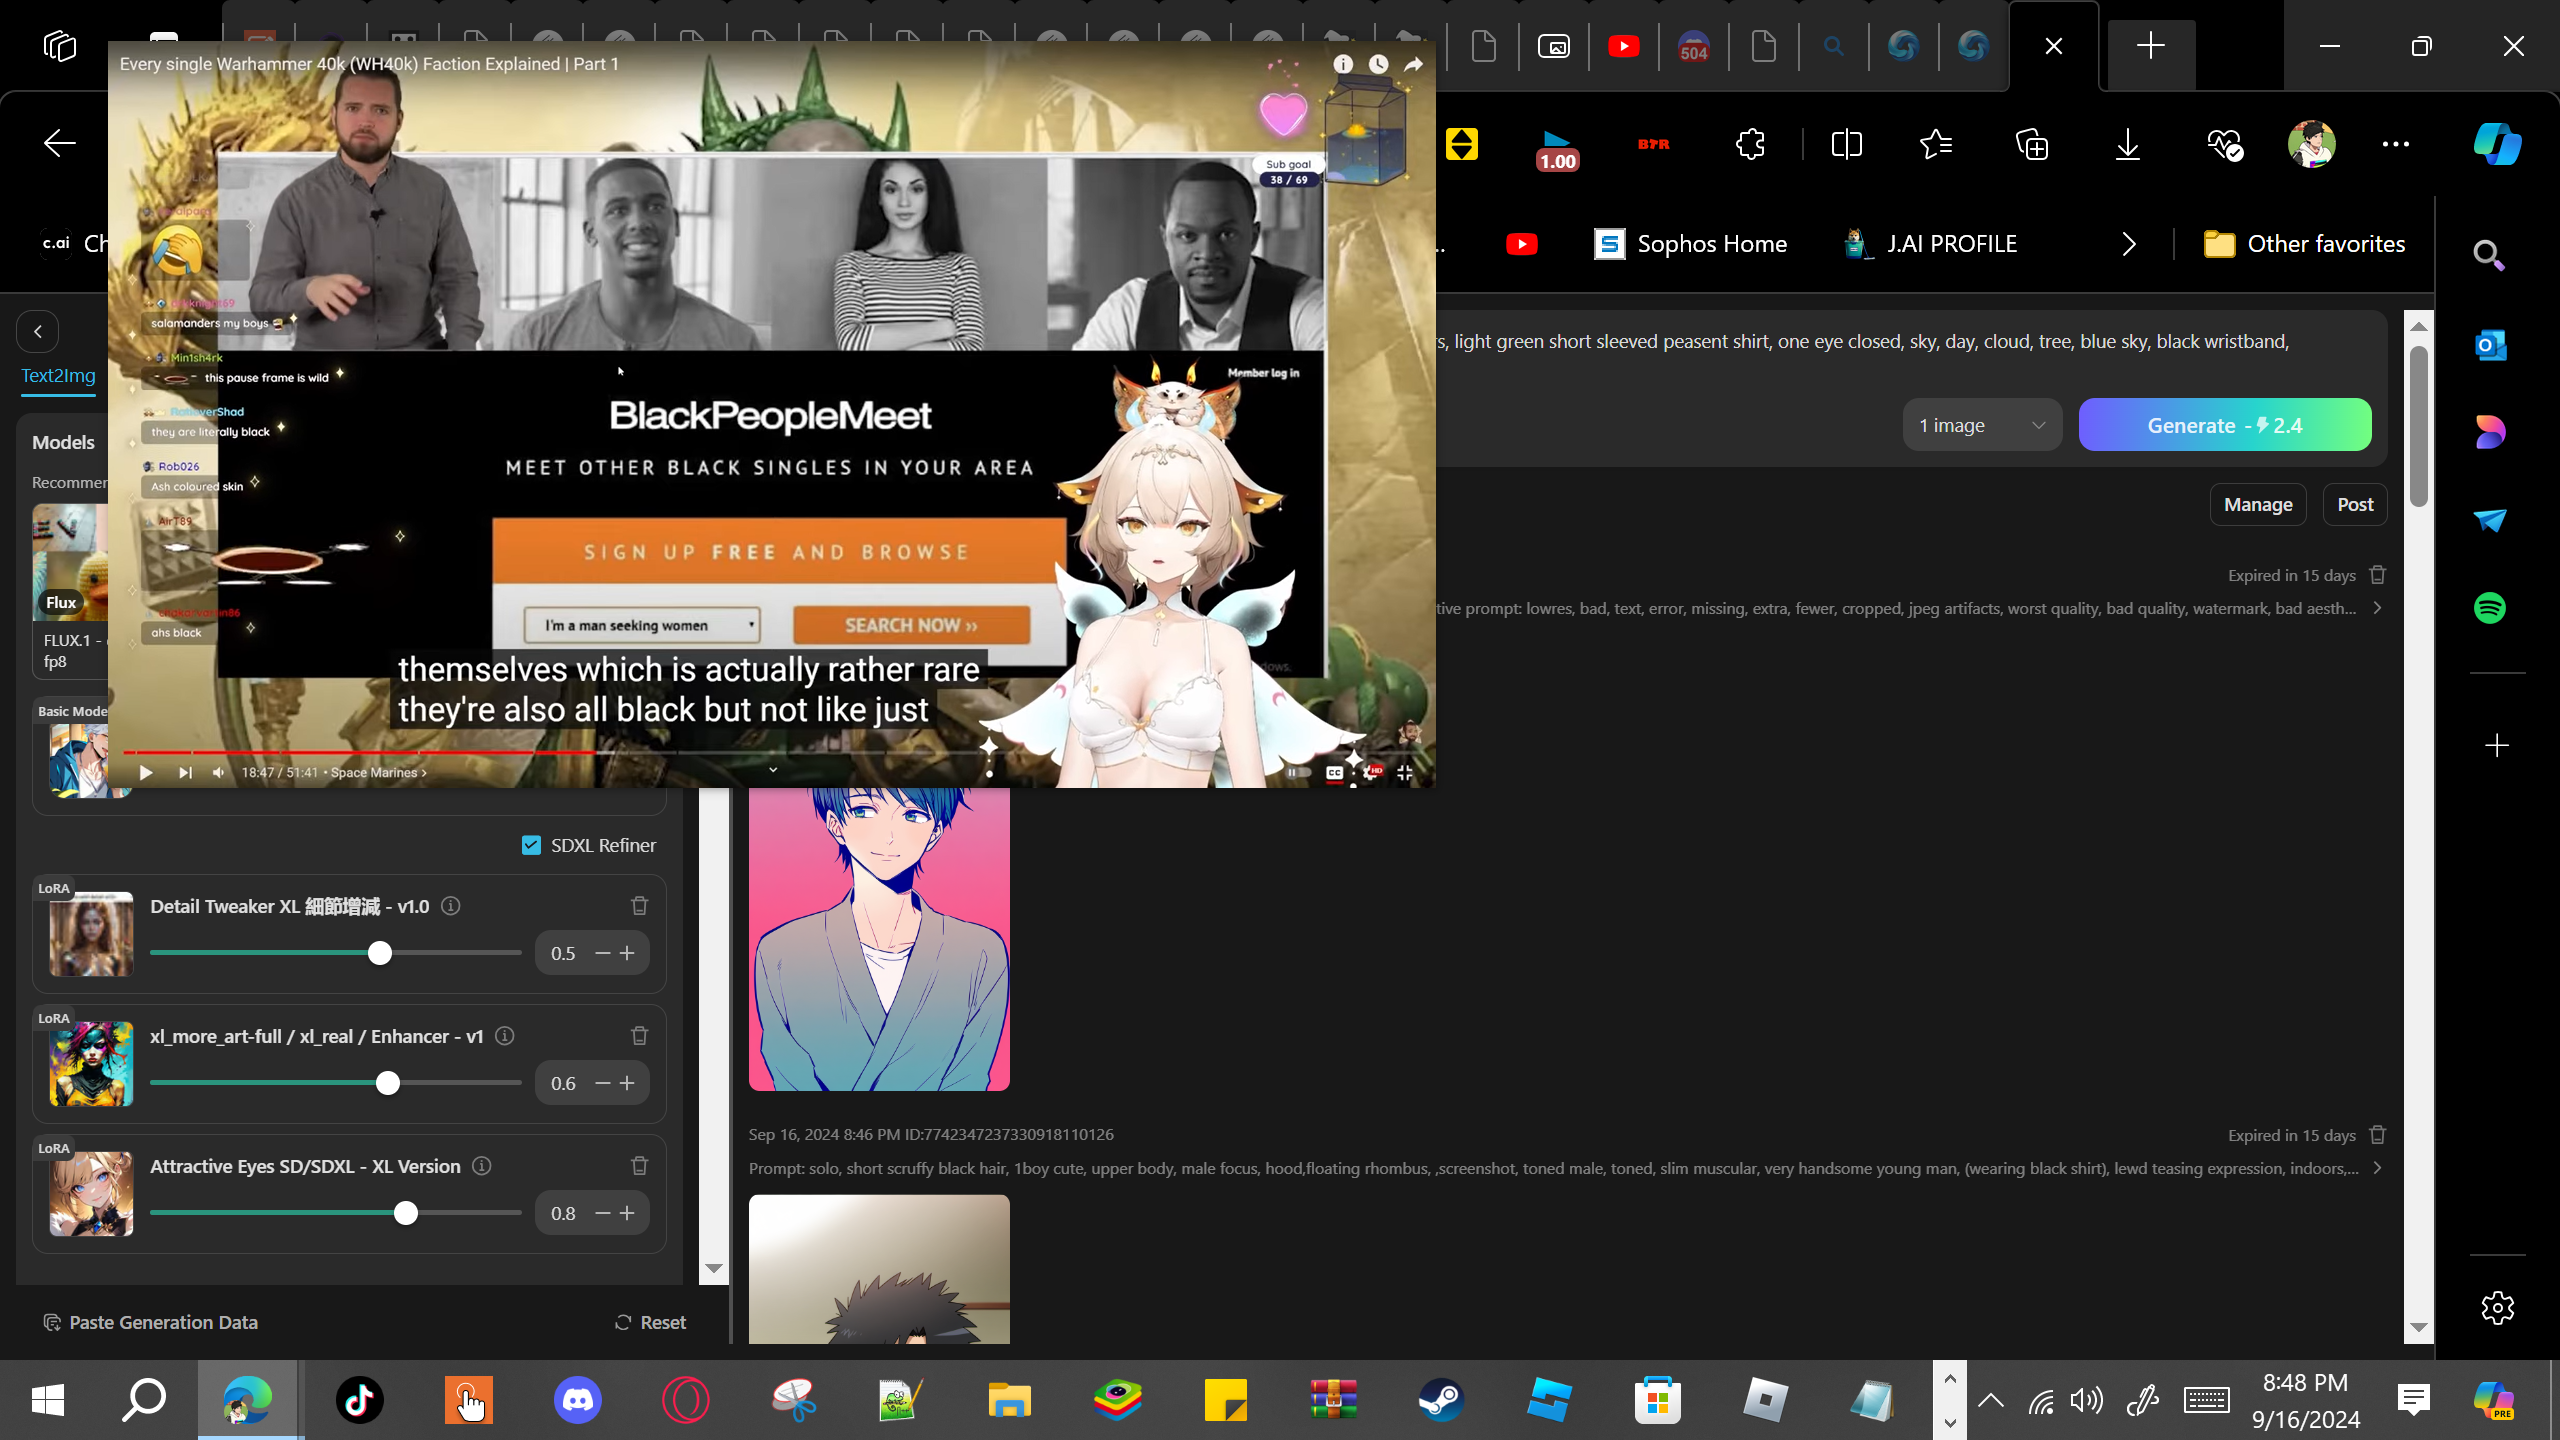The height and width of the screenshot is (1440, 2560).
Task: Increase Detail Tweaker XL weight with plus
Action: coord(627,953)
